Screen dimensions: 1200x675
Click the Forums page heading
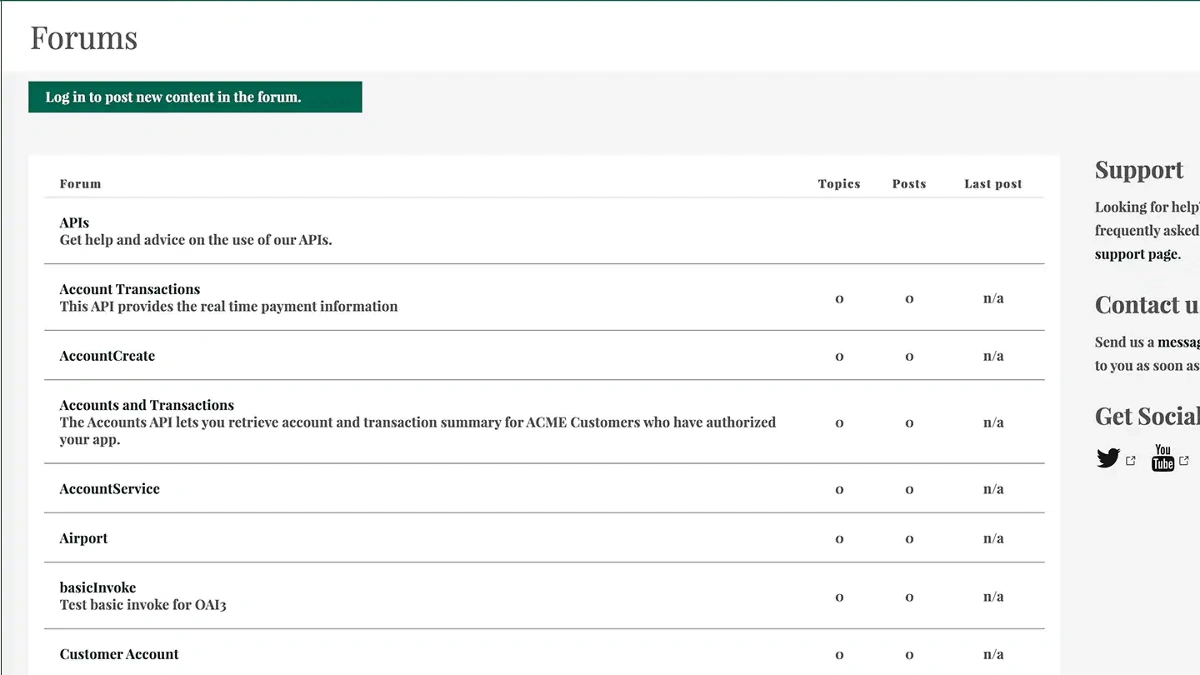(84, 38)
